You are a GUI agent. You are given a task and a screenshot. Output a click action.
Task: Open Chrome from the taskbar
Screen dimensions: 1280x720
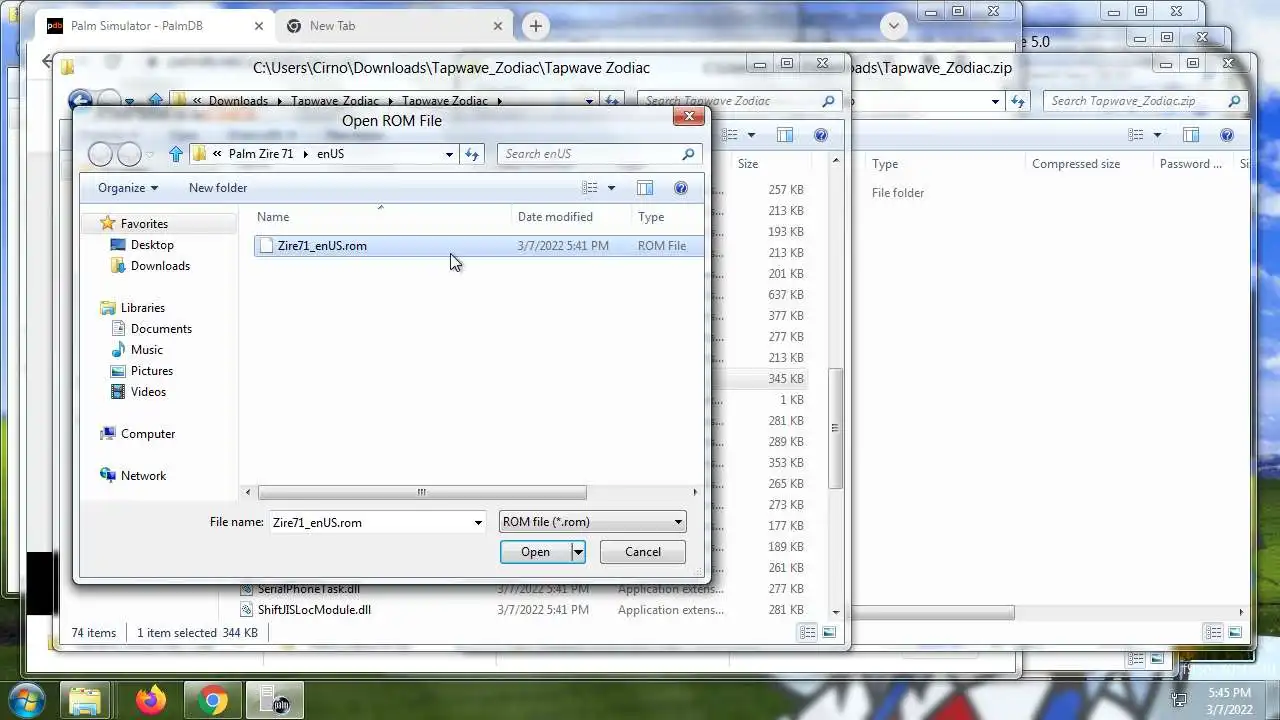coord(212,700)
